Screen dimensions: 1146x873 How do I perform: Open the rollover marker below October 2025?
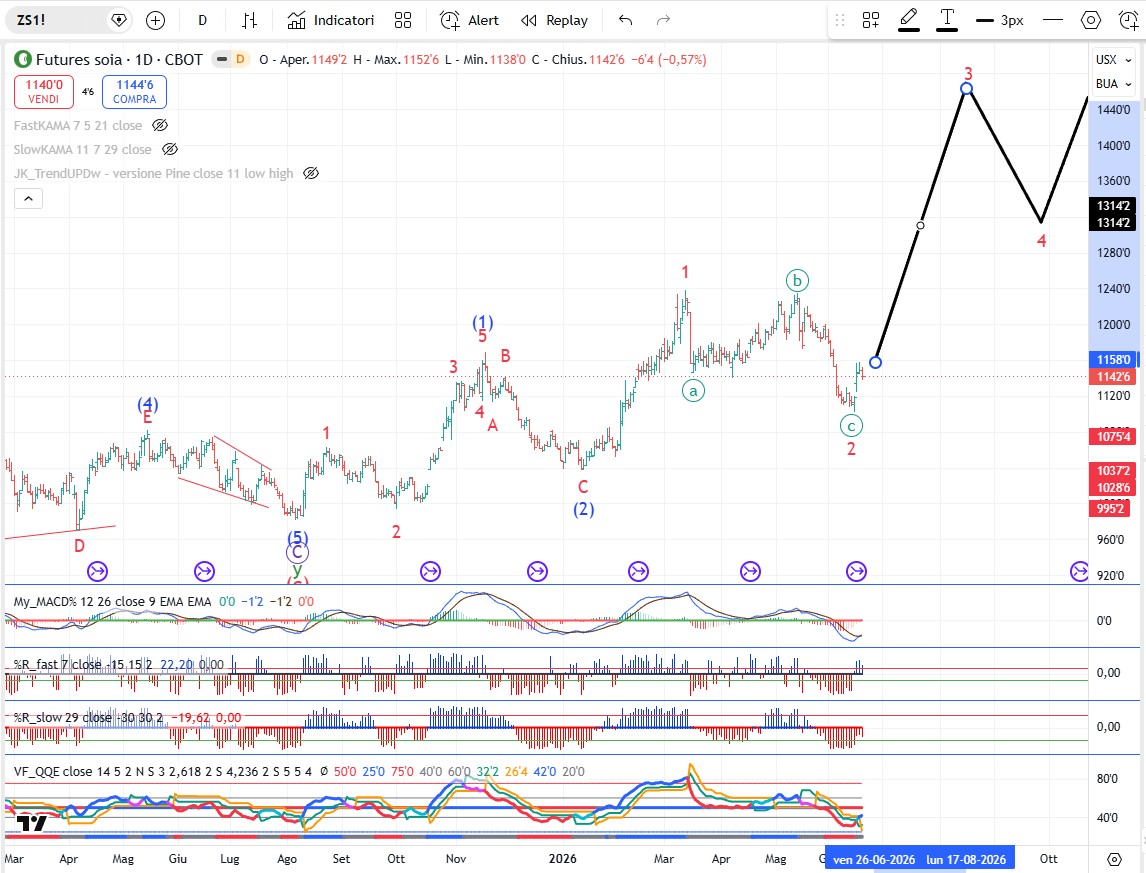coord(430,571)
